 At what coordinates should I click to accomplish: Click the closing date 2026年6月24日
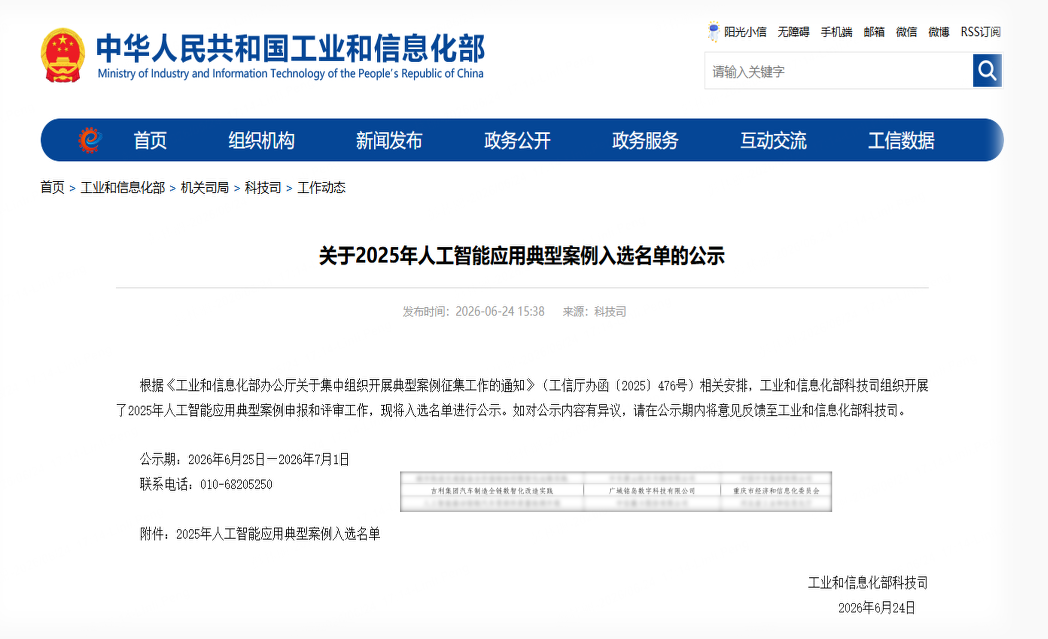click(x=876, y=608)
